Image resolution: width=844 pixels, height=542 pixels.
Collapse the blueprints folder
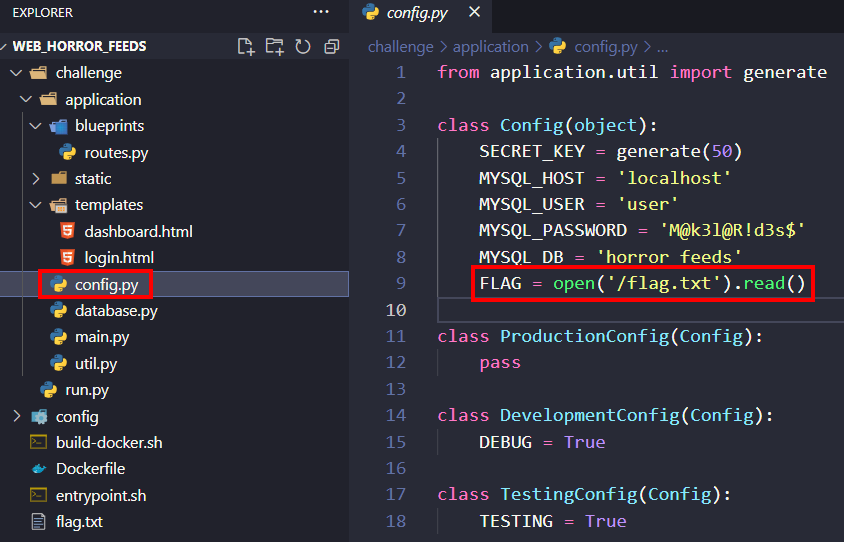[x=109, y=126]
